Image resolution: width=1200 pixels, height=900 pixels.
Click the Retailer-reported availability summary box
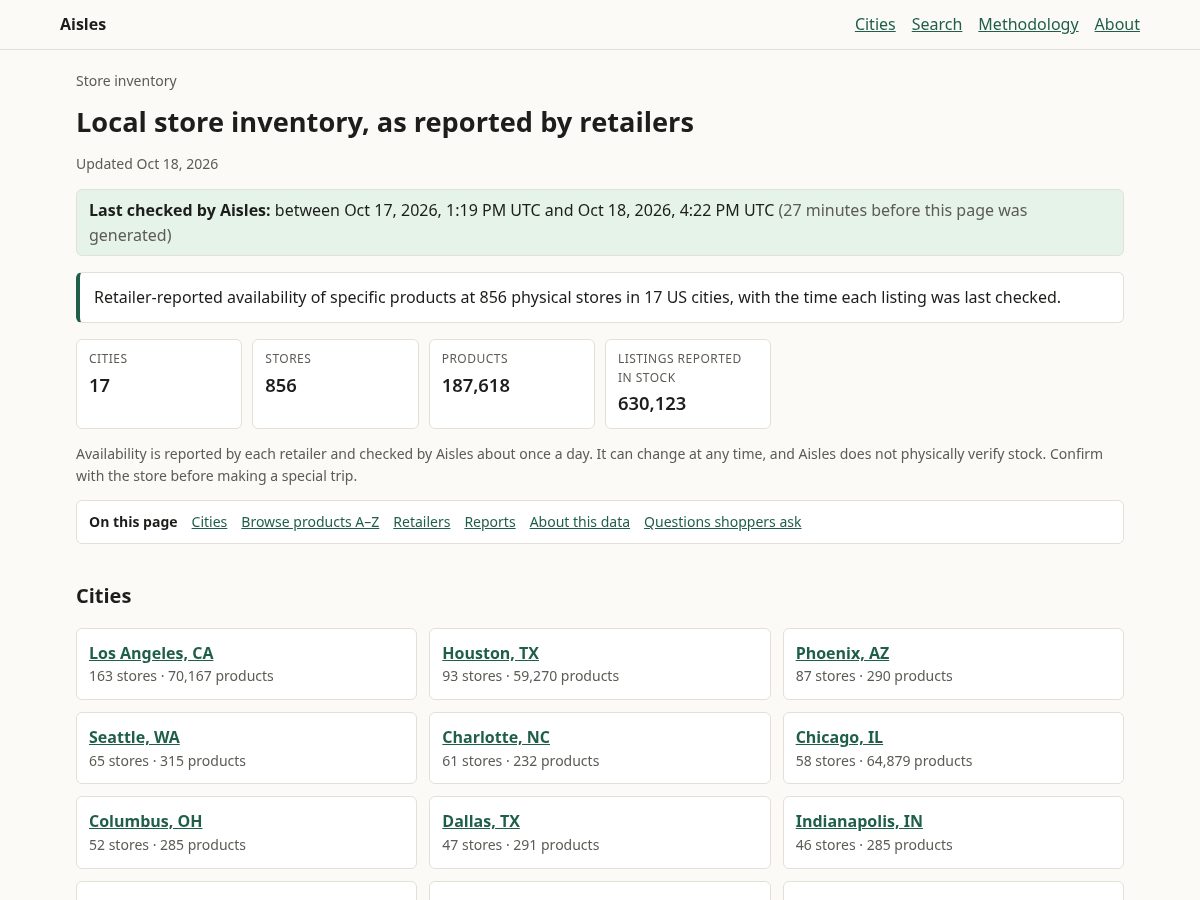coord(600,297)
